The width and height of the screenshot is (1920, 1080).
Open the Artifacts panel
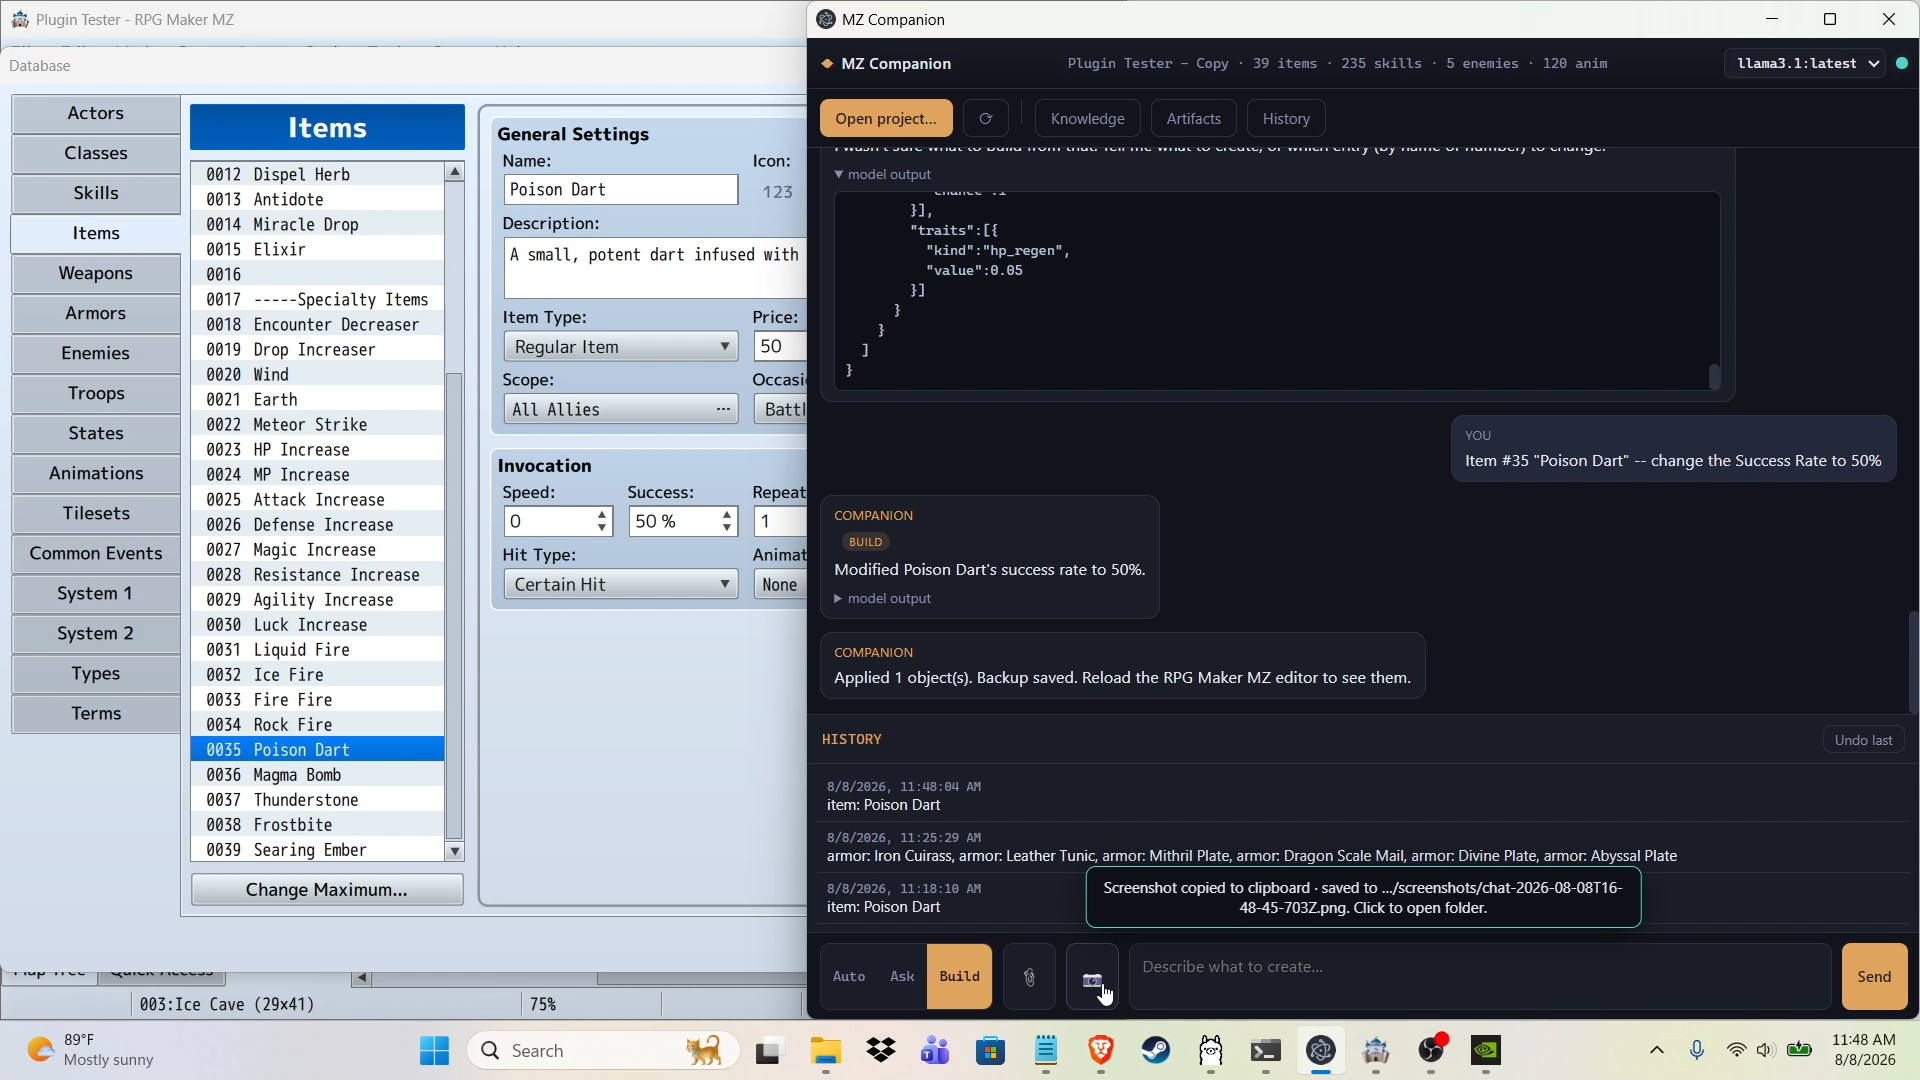[1194, 118]
